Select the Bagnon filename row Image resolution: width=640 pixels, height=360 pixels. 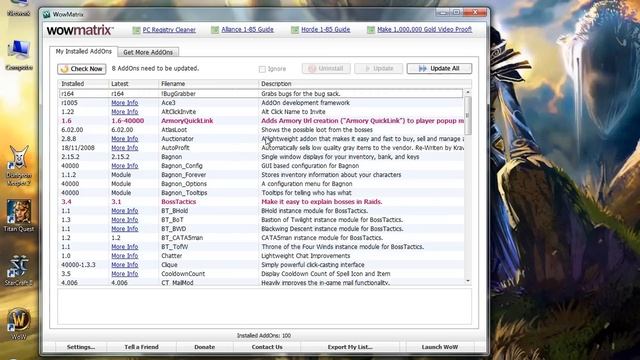261,157
